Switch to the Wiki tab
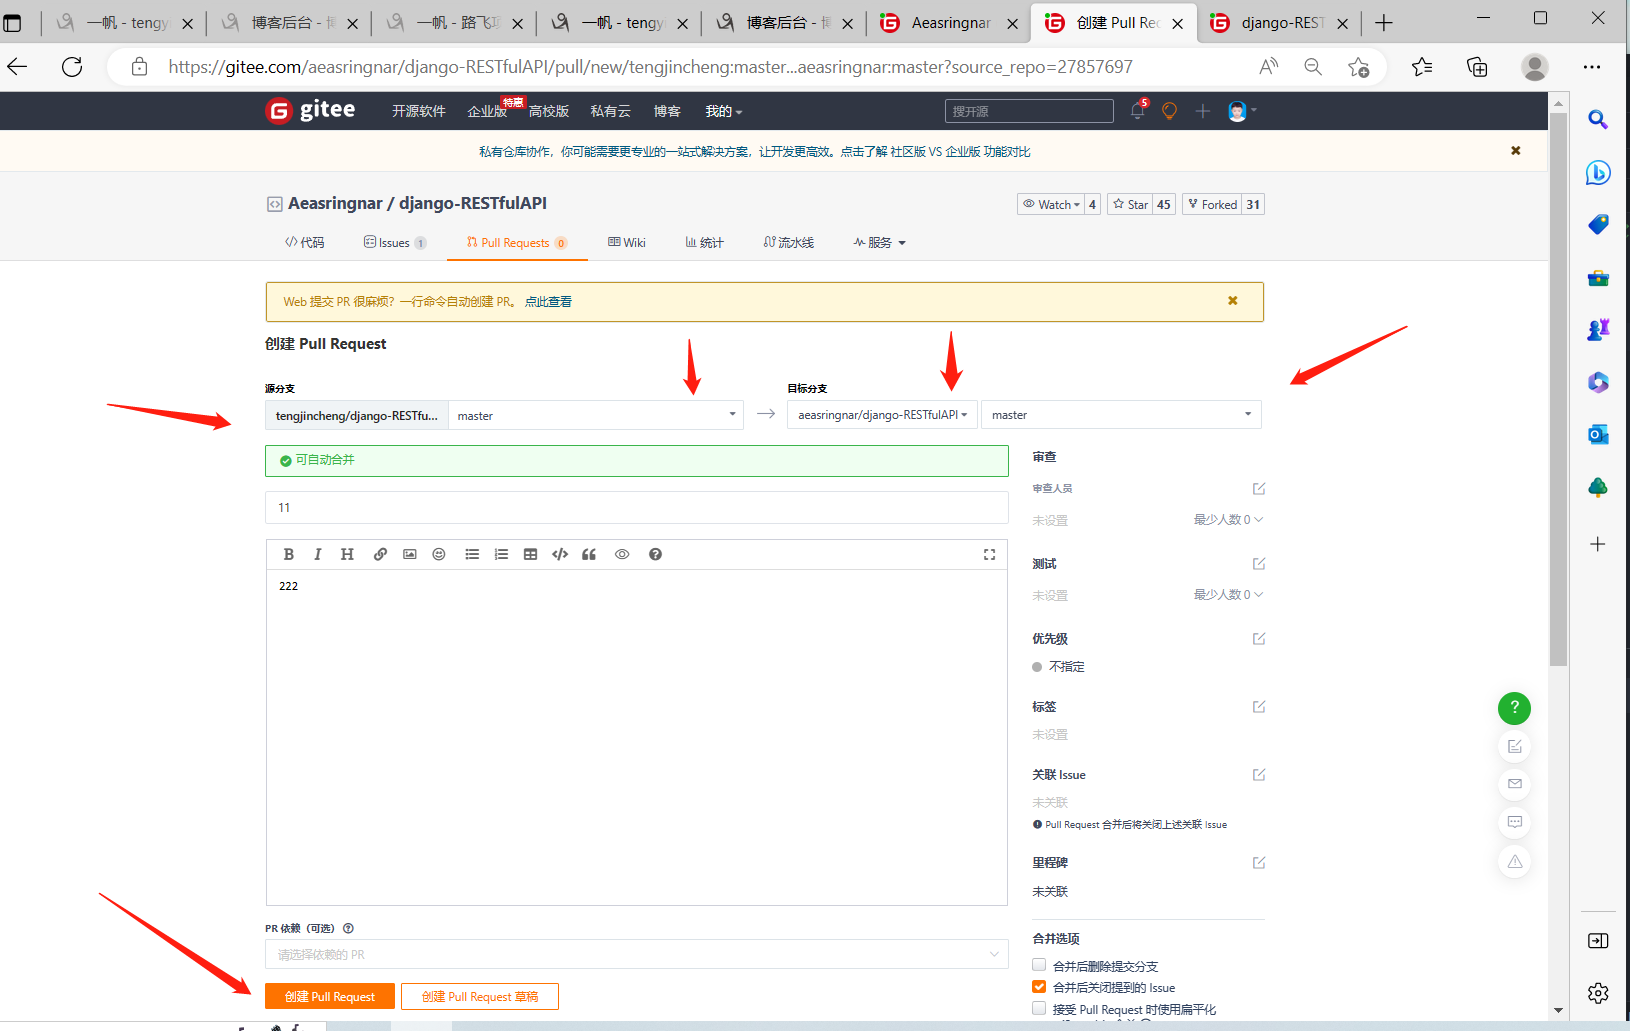Viewport: 1630px width, 1031px height. pyautogui.click(x=627, y=243)
